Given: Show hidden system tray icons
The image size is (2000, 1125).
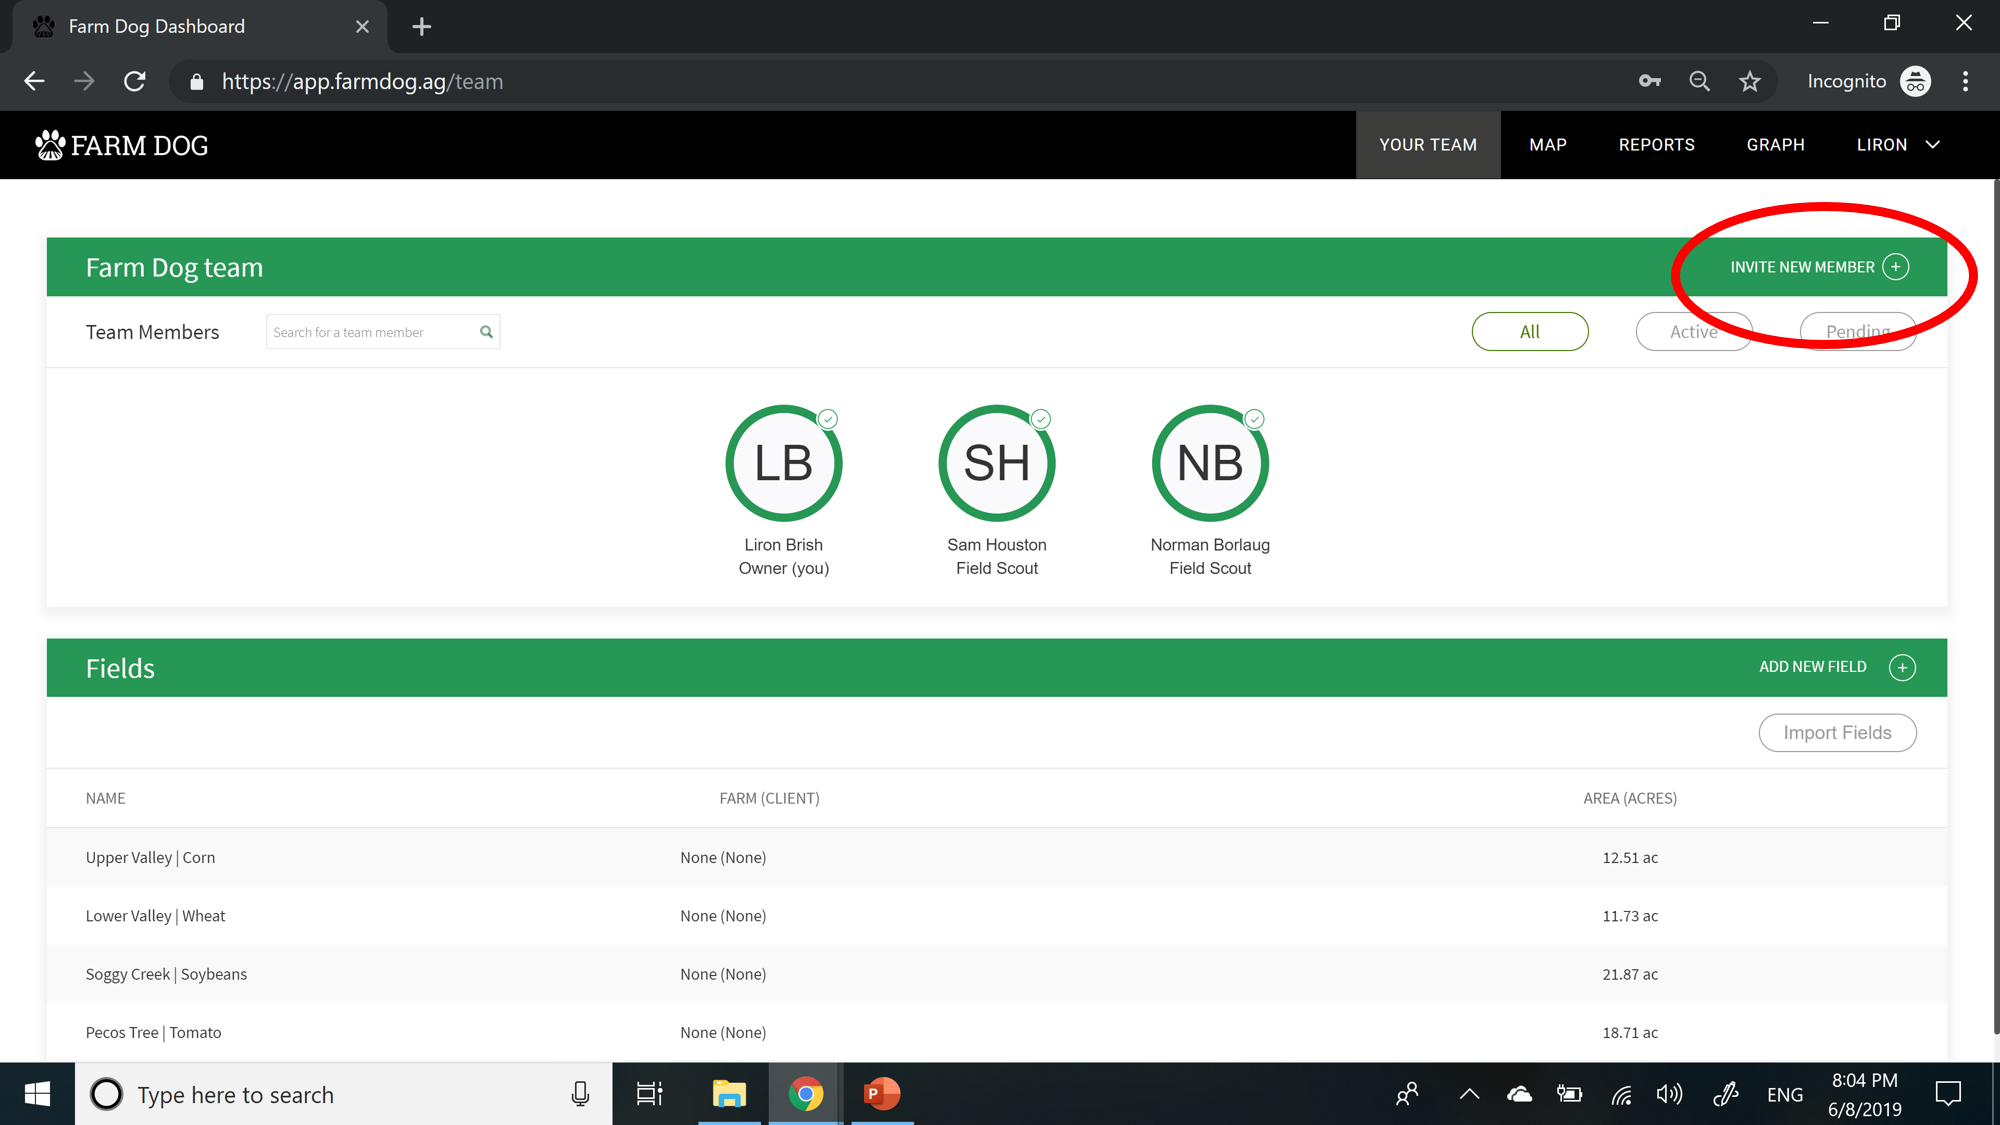Looking at the screenshot, I should tap(1469, 1094).
